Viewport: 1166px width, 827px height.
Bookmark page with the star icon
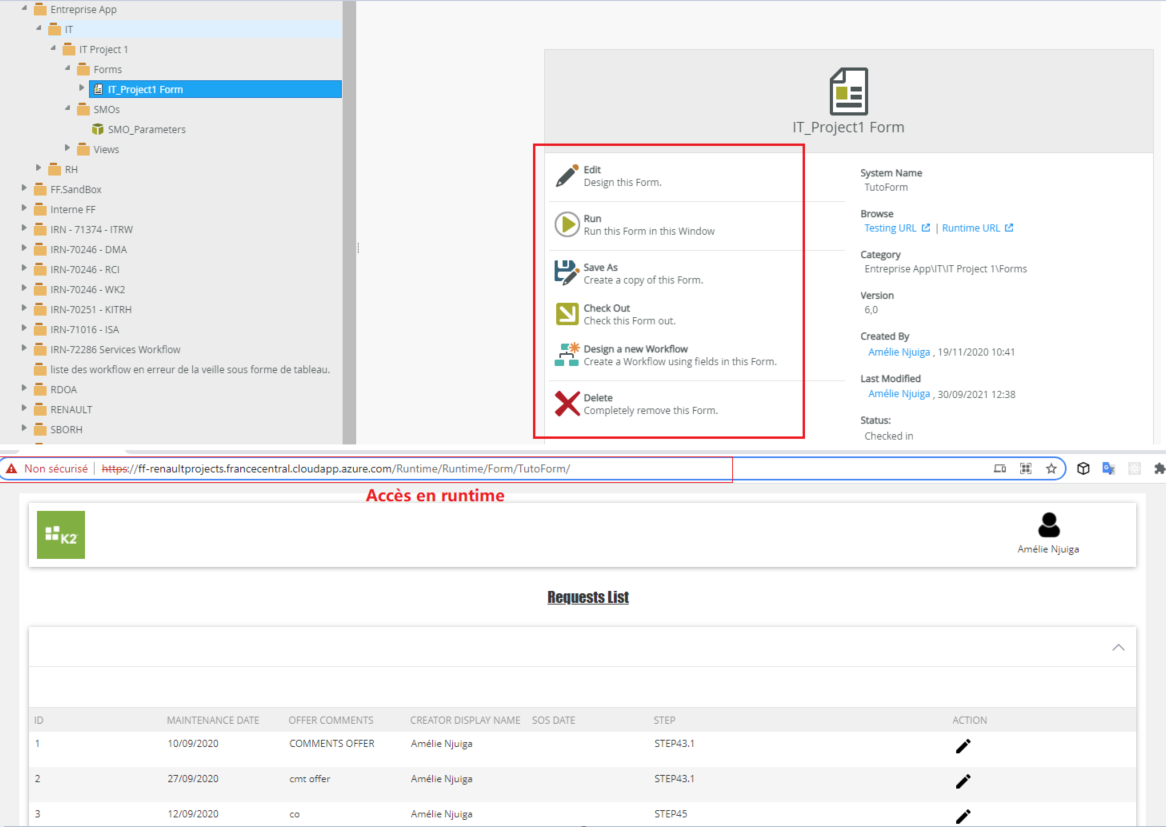click(x=1051, y=468)
